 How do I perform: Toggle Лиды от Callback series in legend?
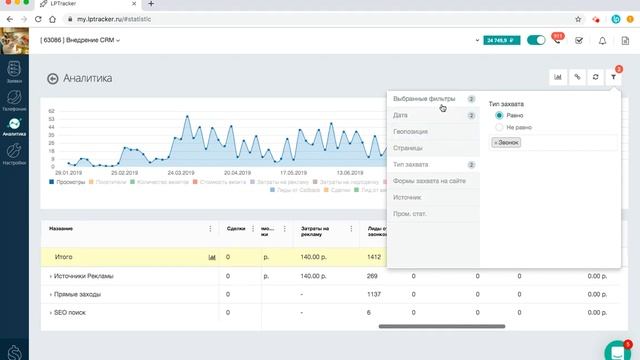click(x=295, y=190)
